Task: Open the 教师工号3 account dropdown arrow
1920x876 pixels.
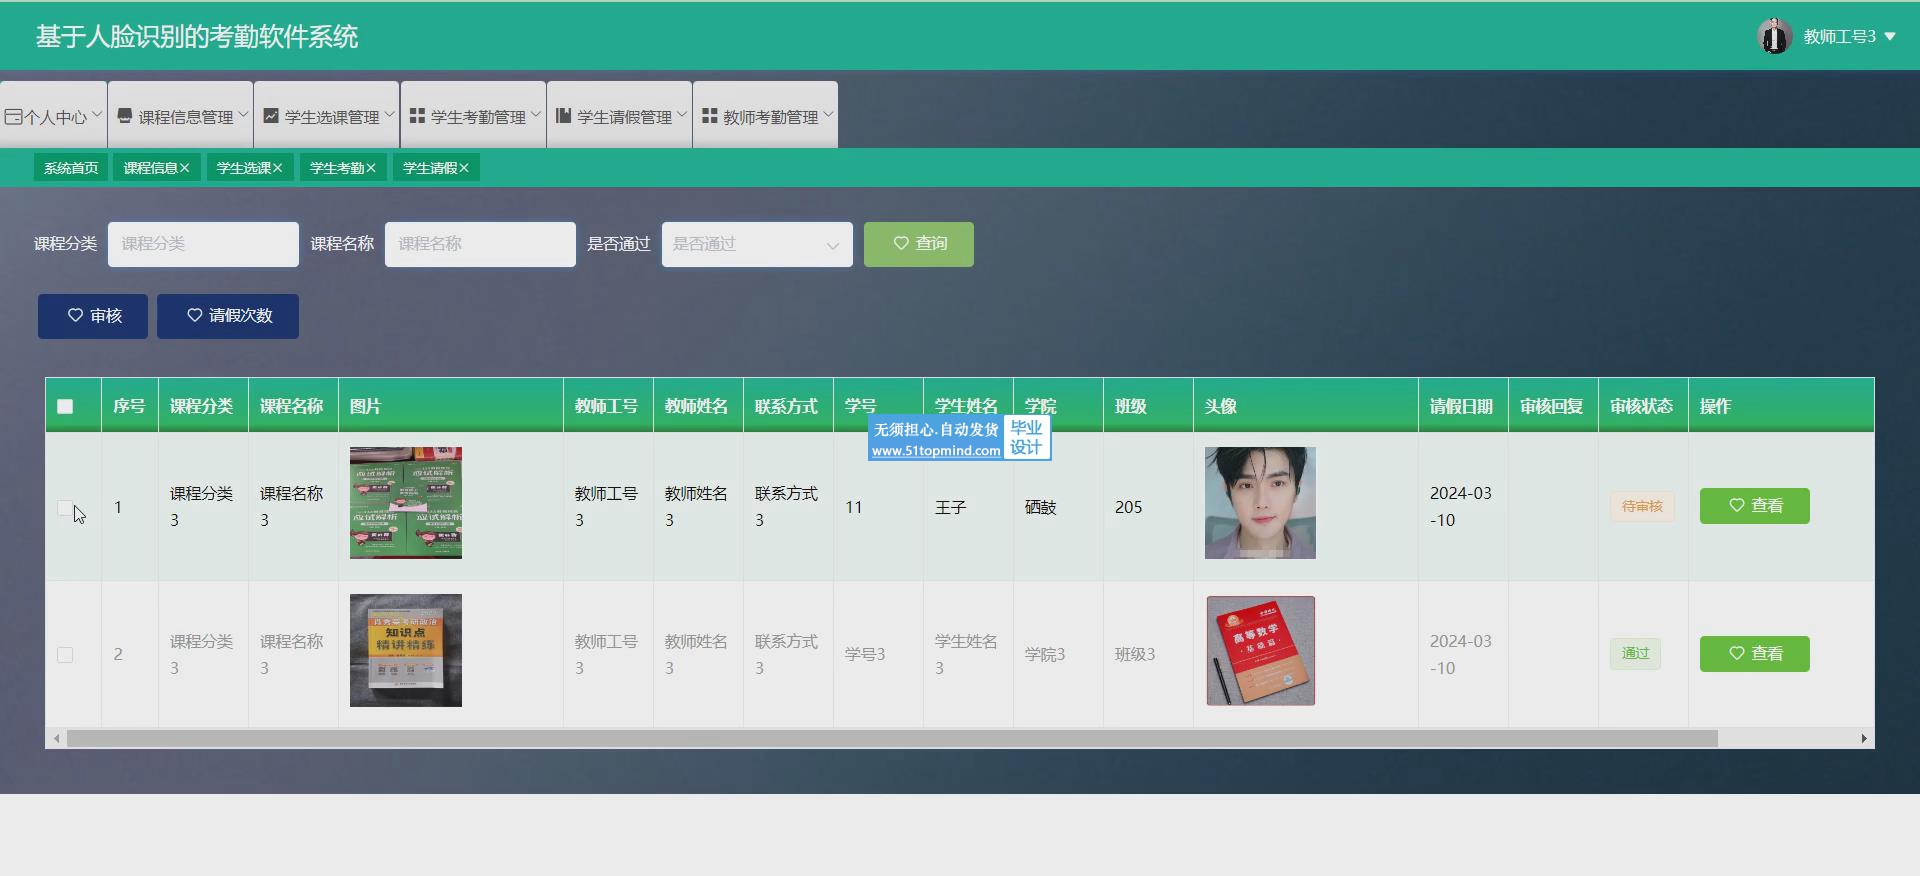Action: click(x=1890, y=36)
